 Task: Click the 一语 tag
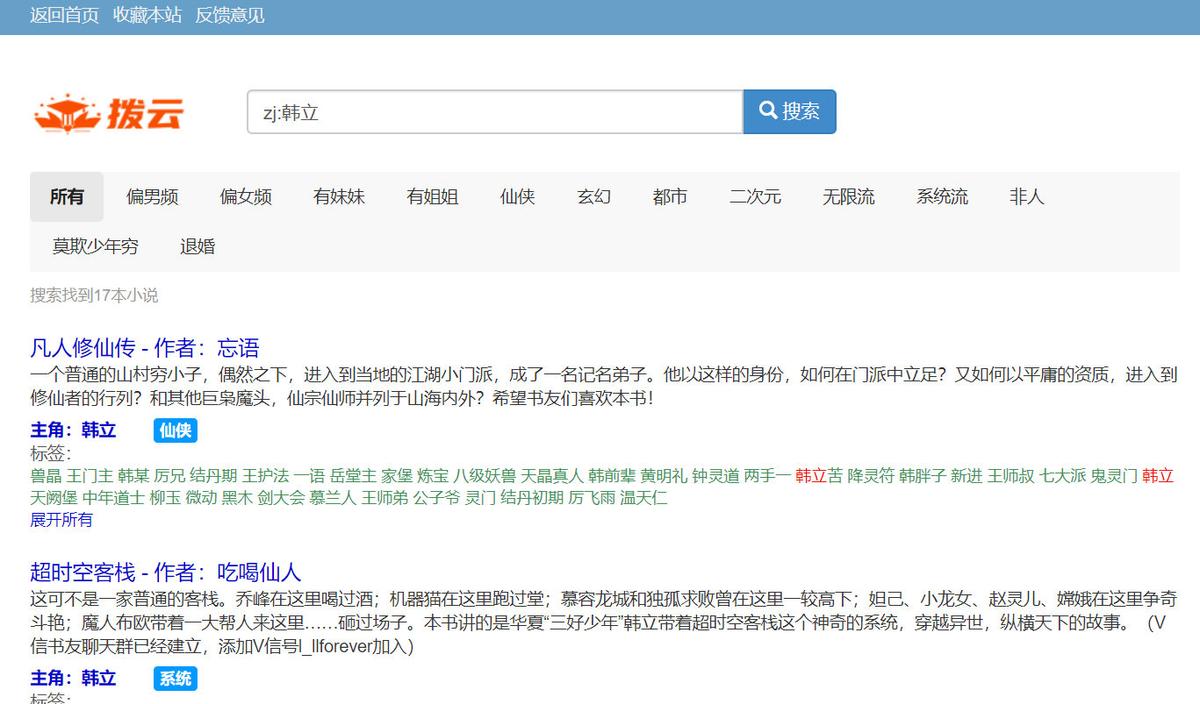point(310,476)
